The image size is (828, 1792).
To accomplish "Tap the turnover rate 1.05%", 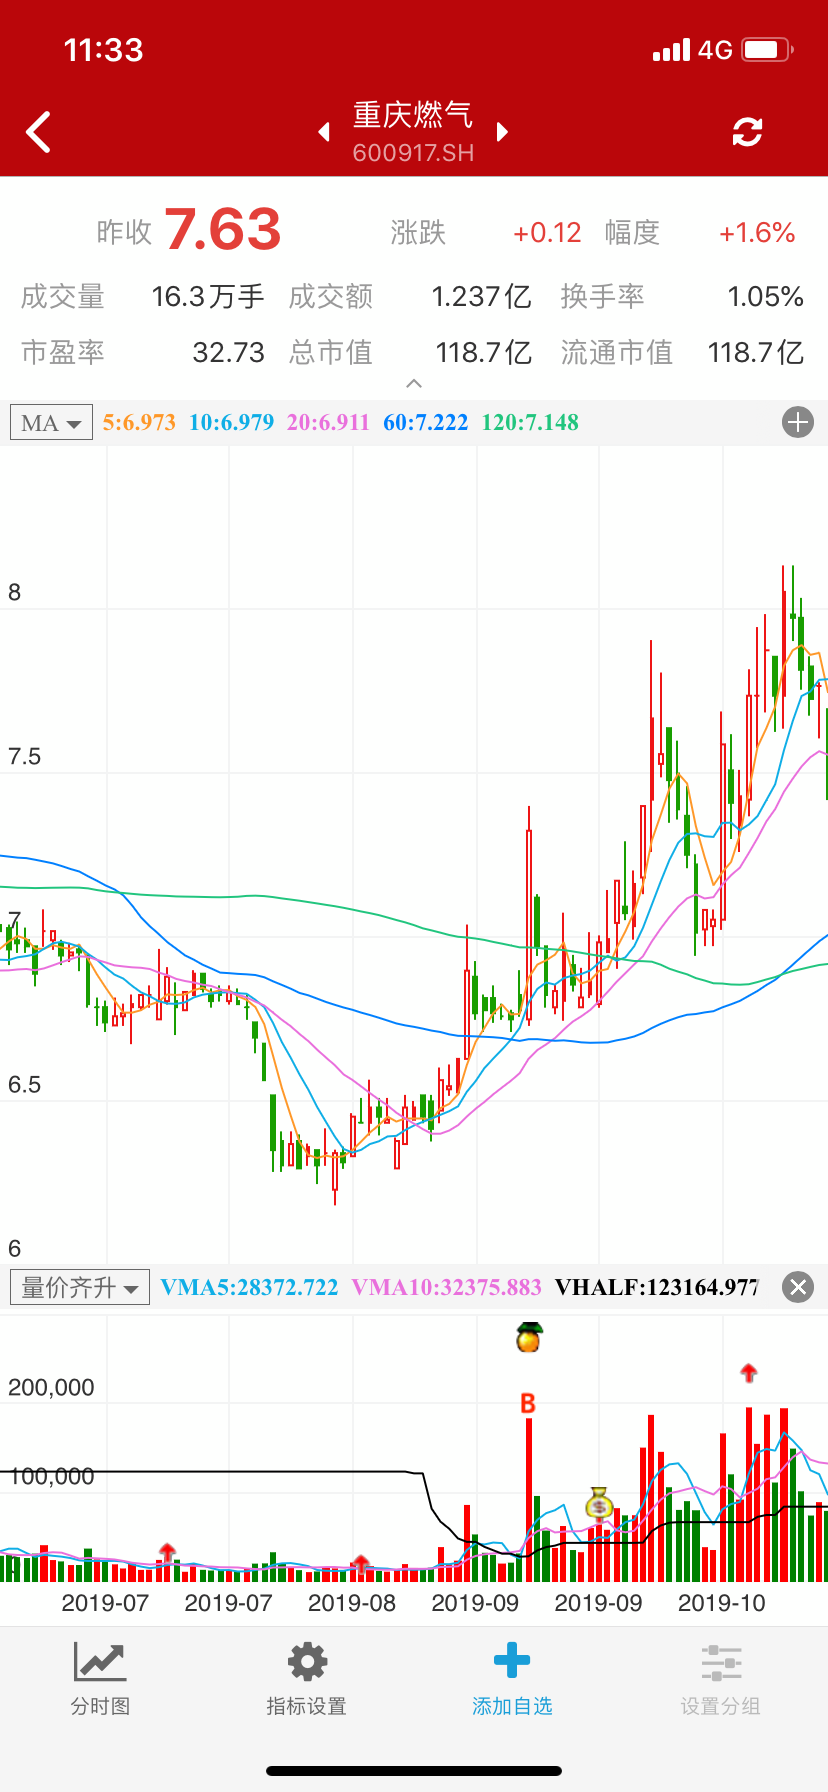I will point(766,297).
